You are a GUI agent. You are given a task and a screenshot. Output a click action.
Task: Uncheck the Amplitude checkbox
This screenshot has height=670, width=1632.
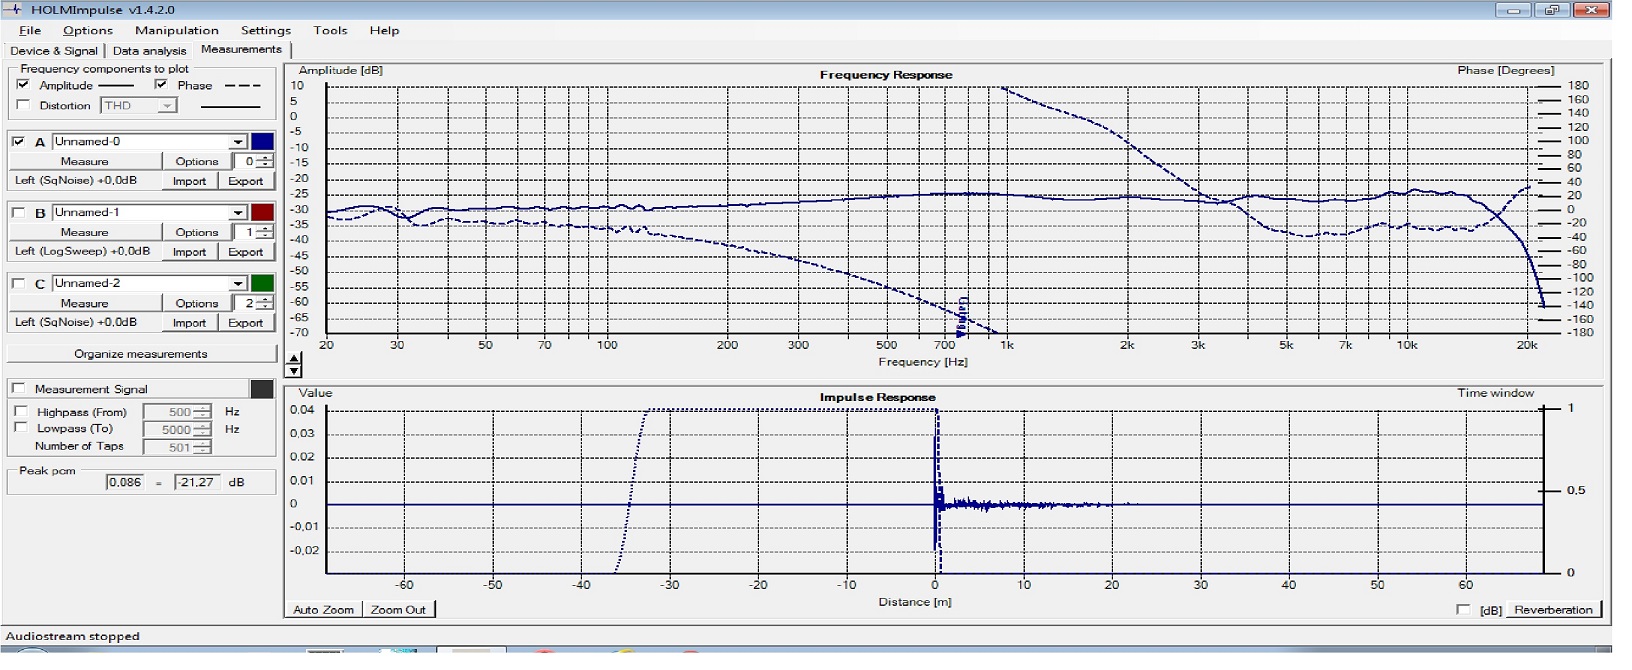click(24, 85)
